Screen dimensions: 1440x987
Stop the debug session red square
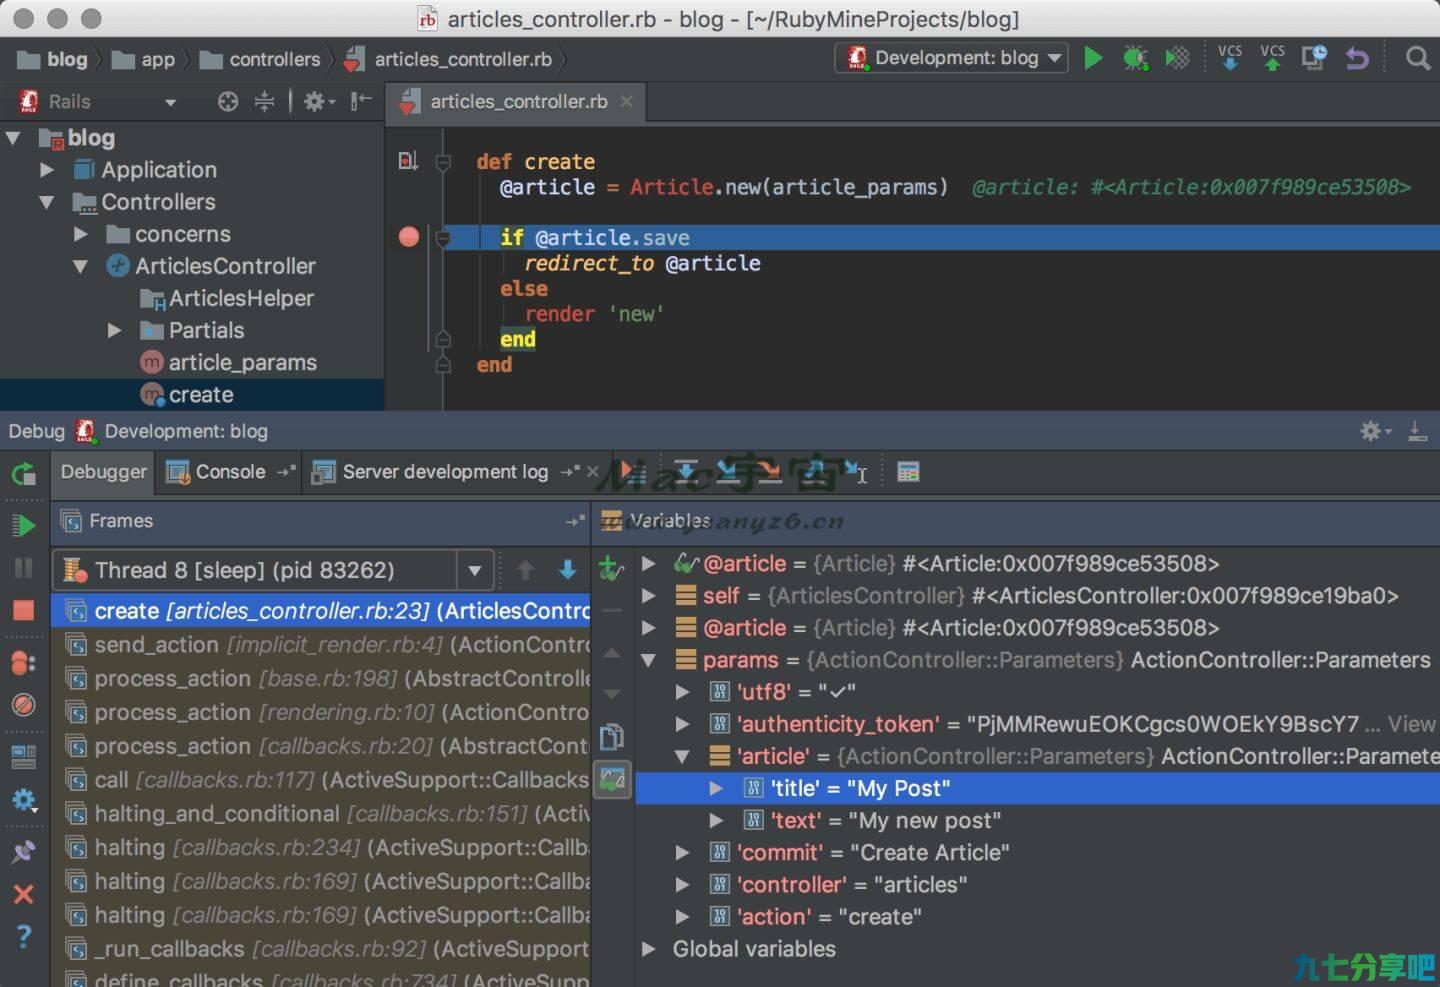click(24, 610)
